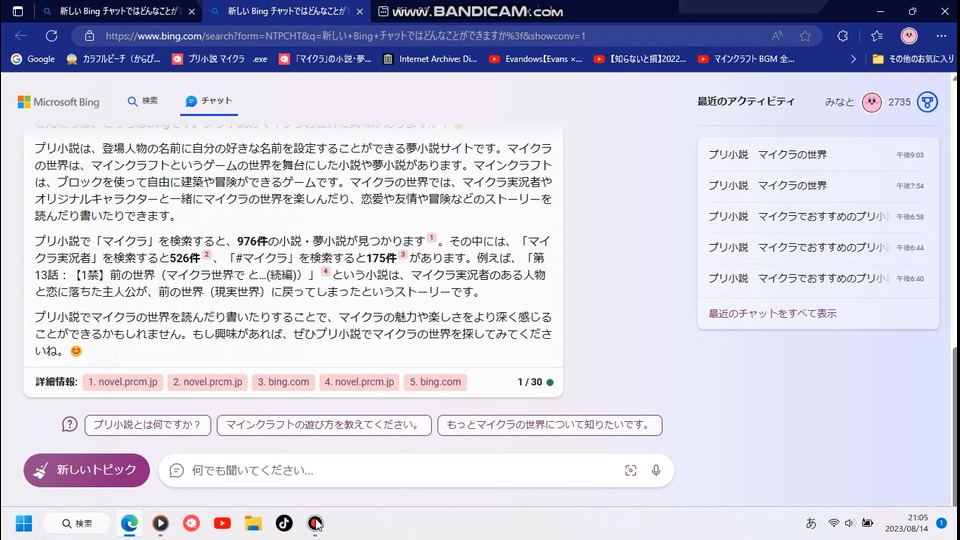The height and width of the screenshot is (540, 960).
Task: Open YouTube app on taskbar
Action: [x=222, y=523]
